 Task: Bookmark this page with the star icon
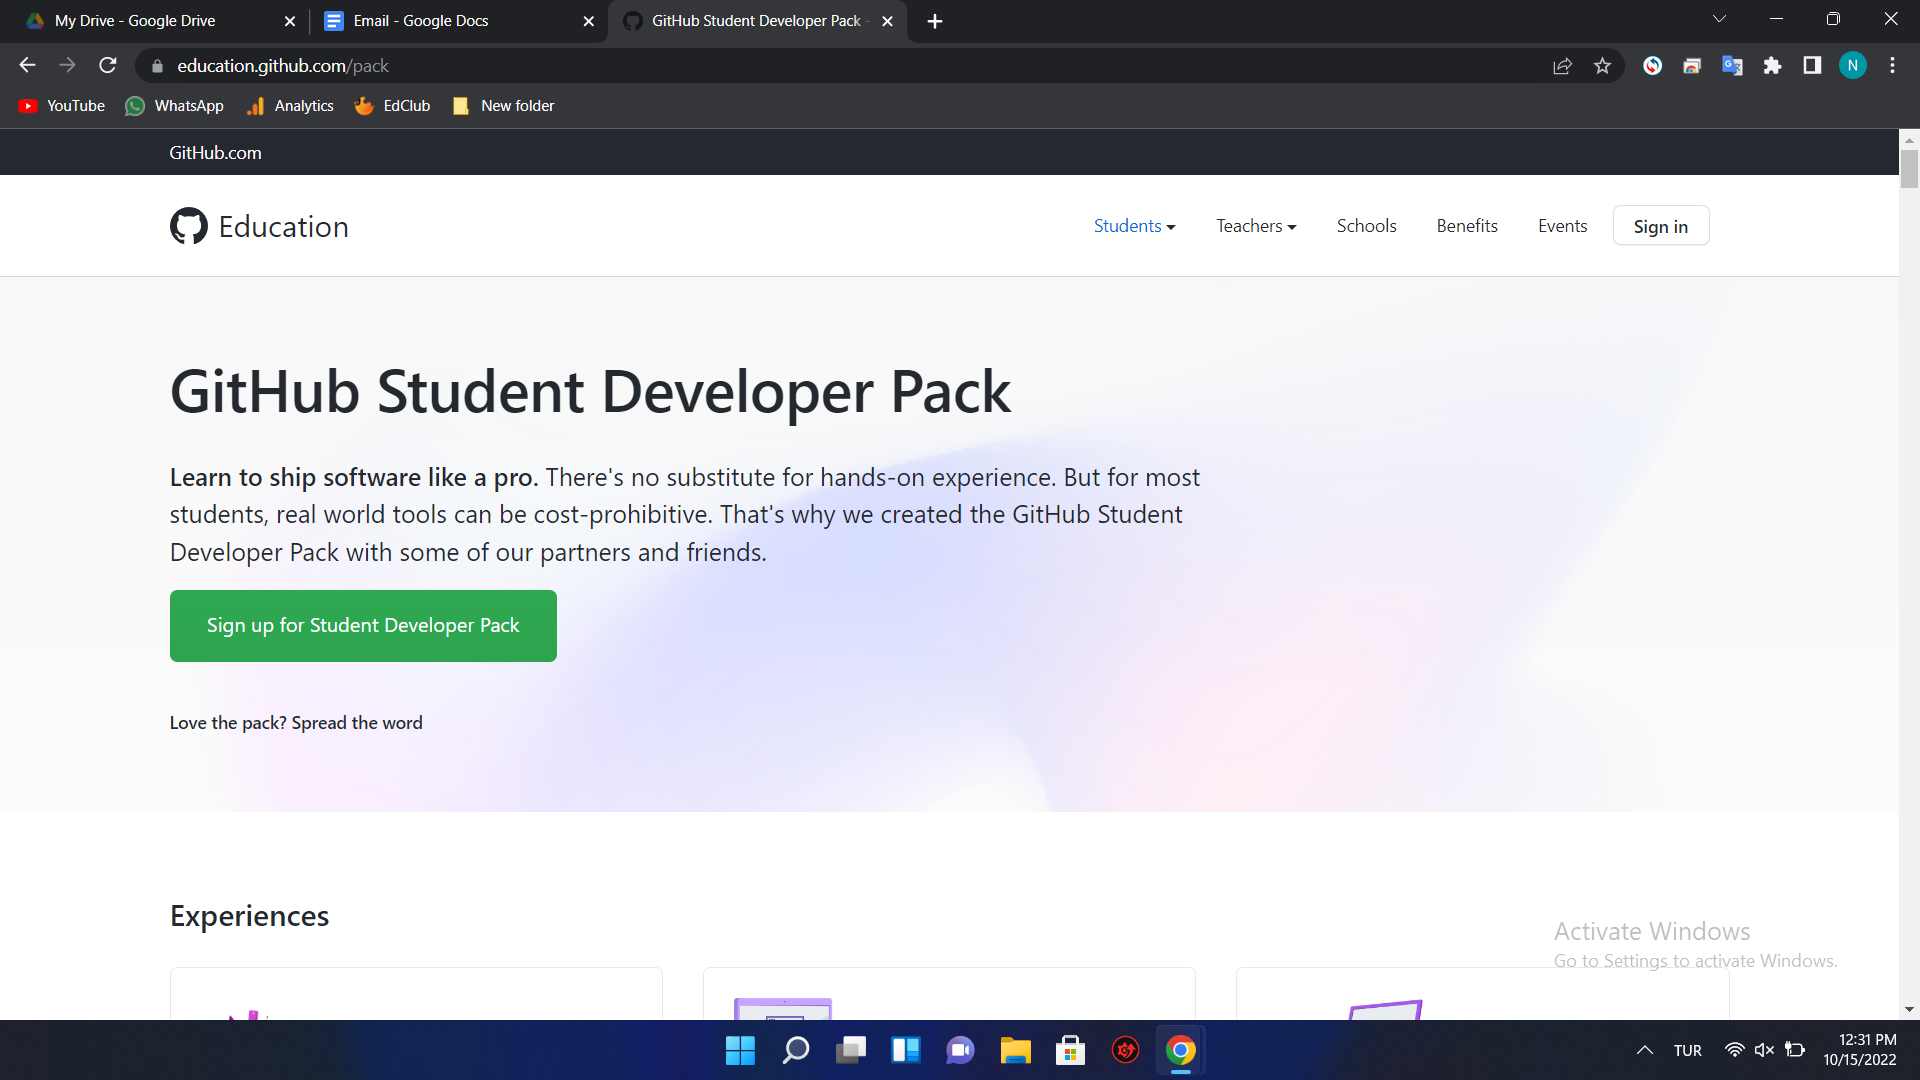click(x=1602, y=65)
